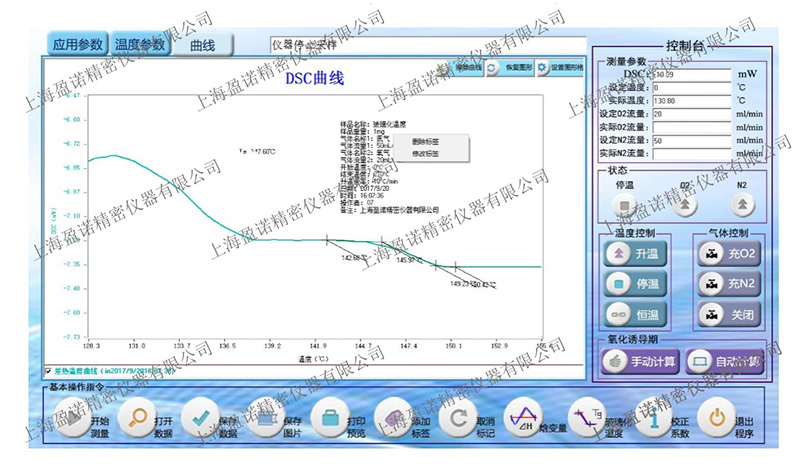This screenshot has width=800, height=470.
Task: Open 打印预览 print preview icon
Action: (328, 421)
